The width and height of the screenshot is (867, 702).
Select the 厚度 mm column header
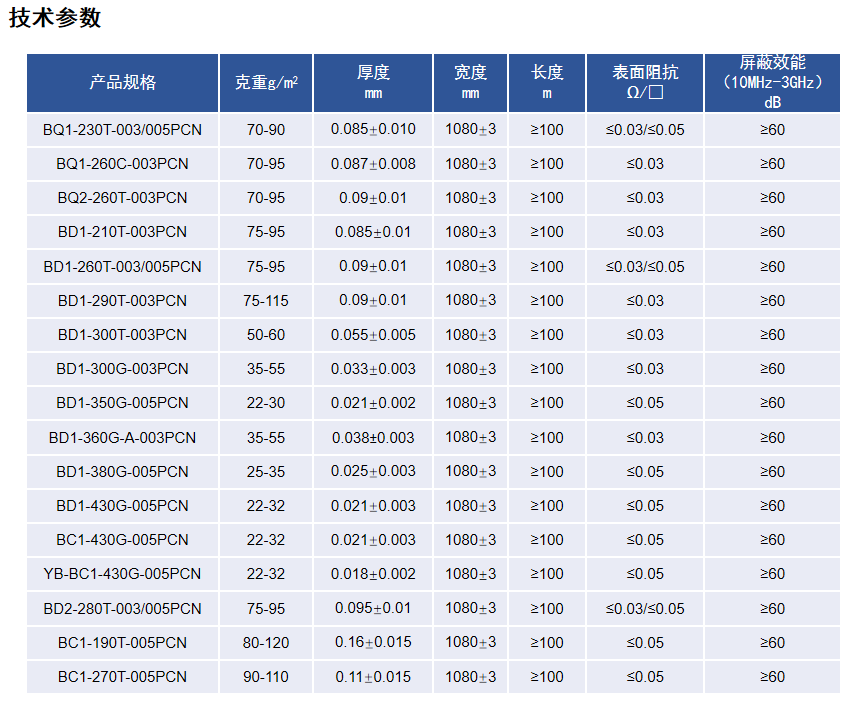click(x=373, y=83)
